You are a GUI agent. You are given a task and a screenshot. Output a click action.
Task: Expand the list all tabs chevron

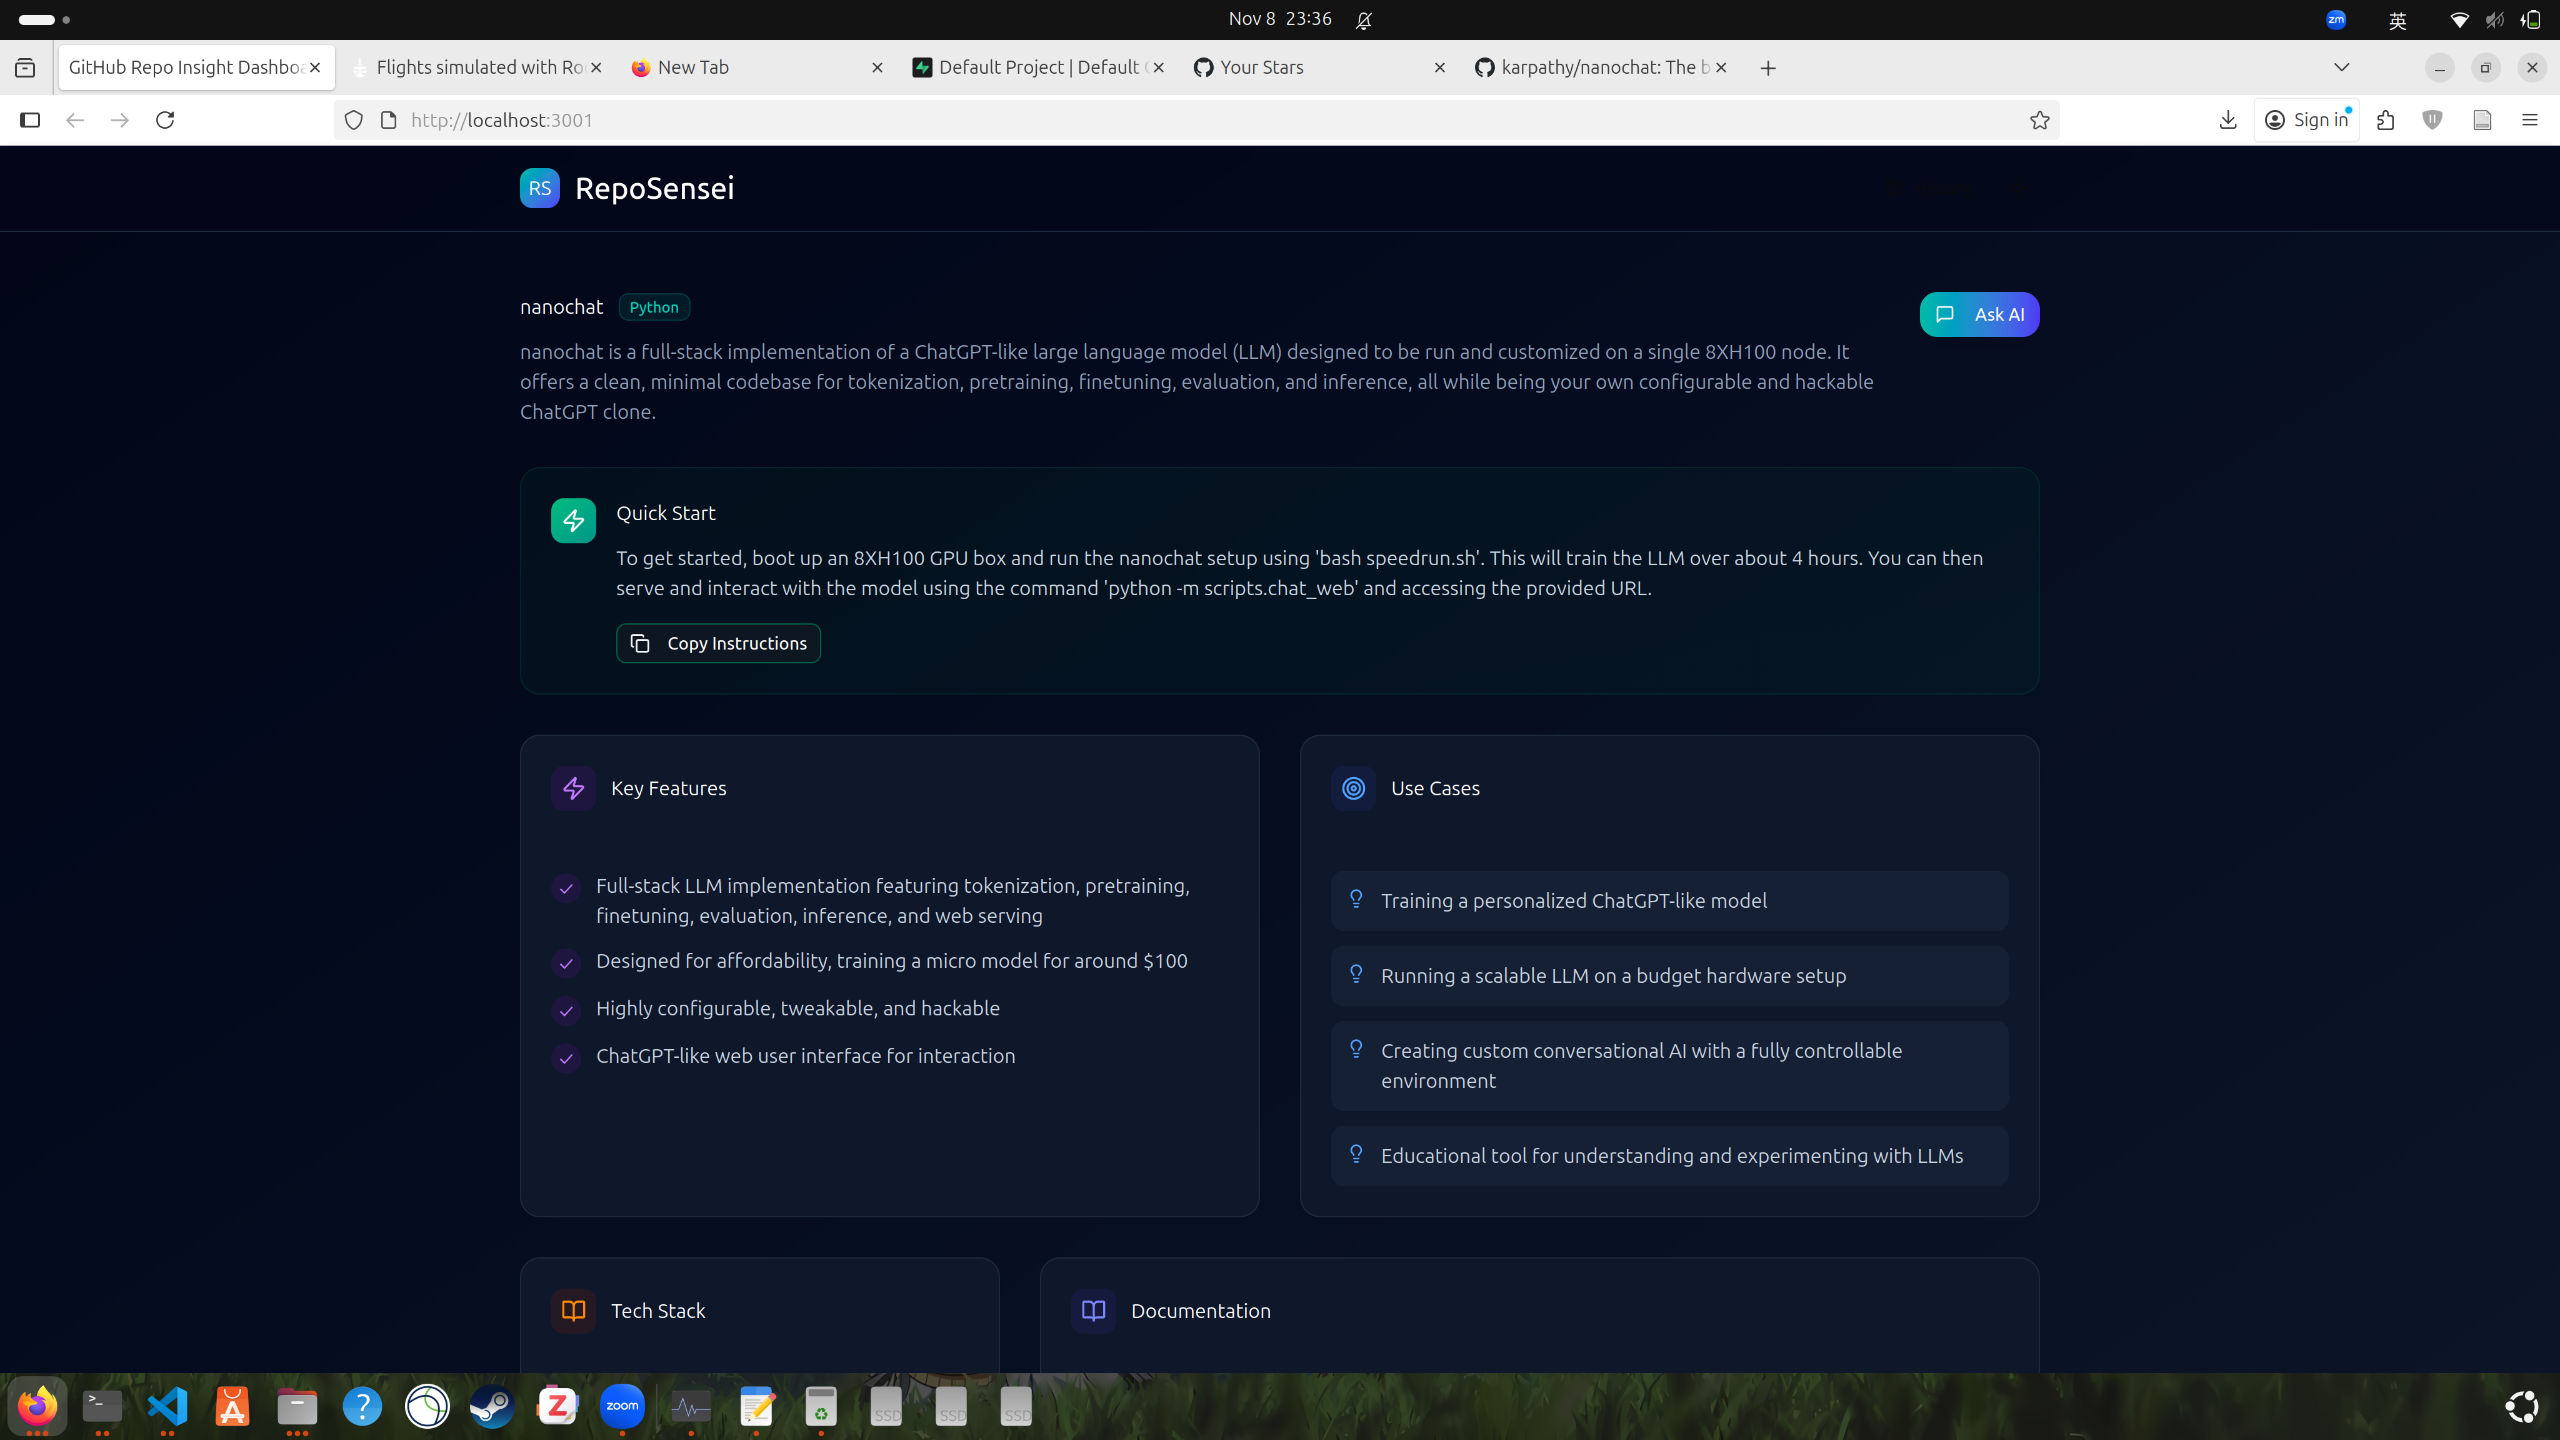pos(2341,67)
